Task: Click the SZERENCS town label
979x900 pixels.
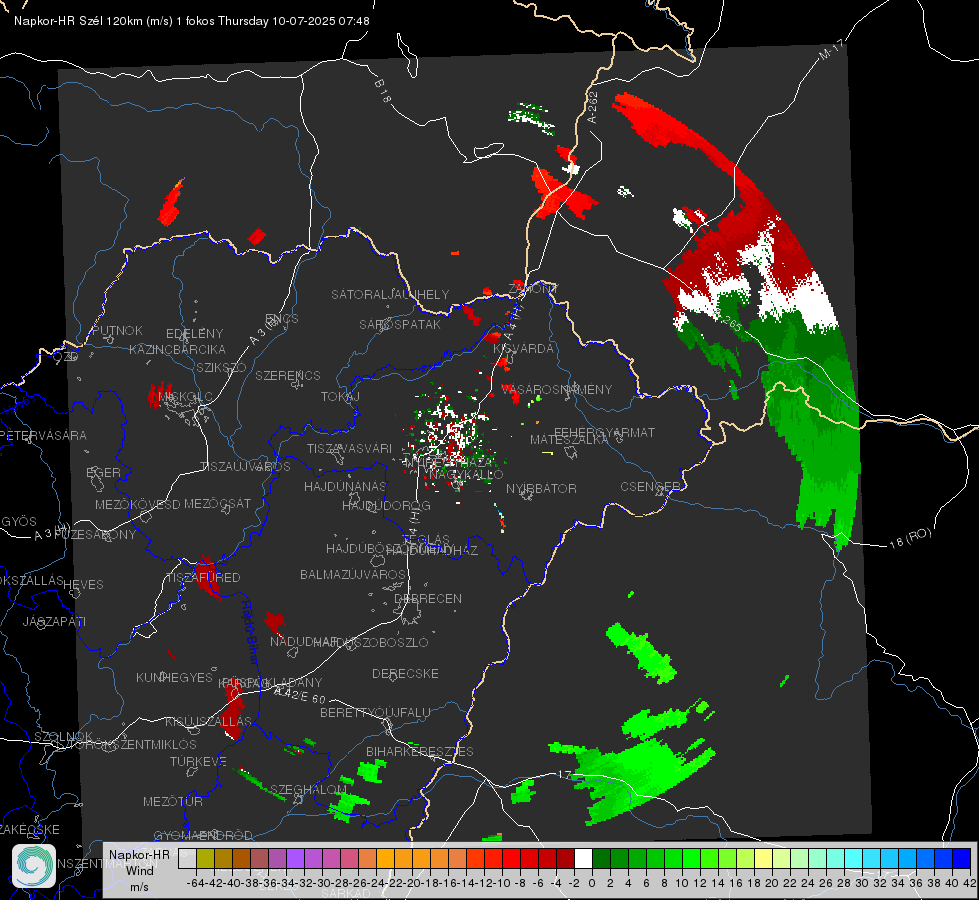Action: (x=288, y=375)
